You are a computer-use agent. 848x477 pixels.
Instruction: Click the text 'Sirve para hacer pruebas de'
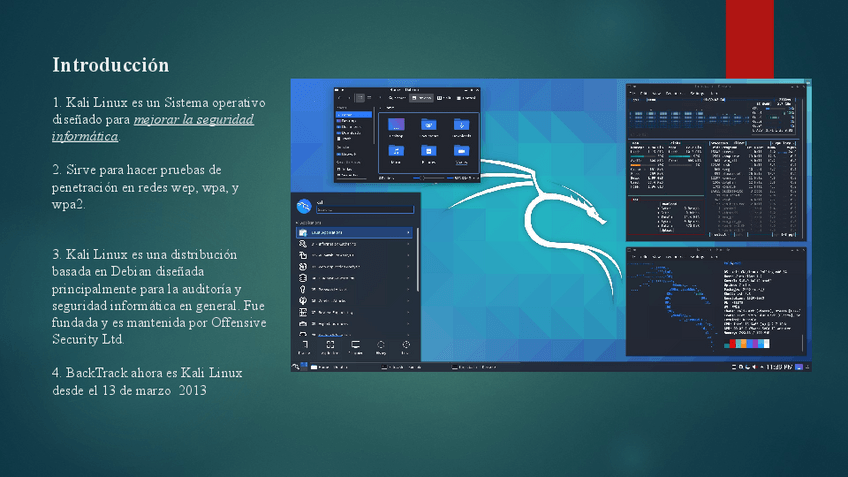144,170
